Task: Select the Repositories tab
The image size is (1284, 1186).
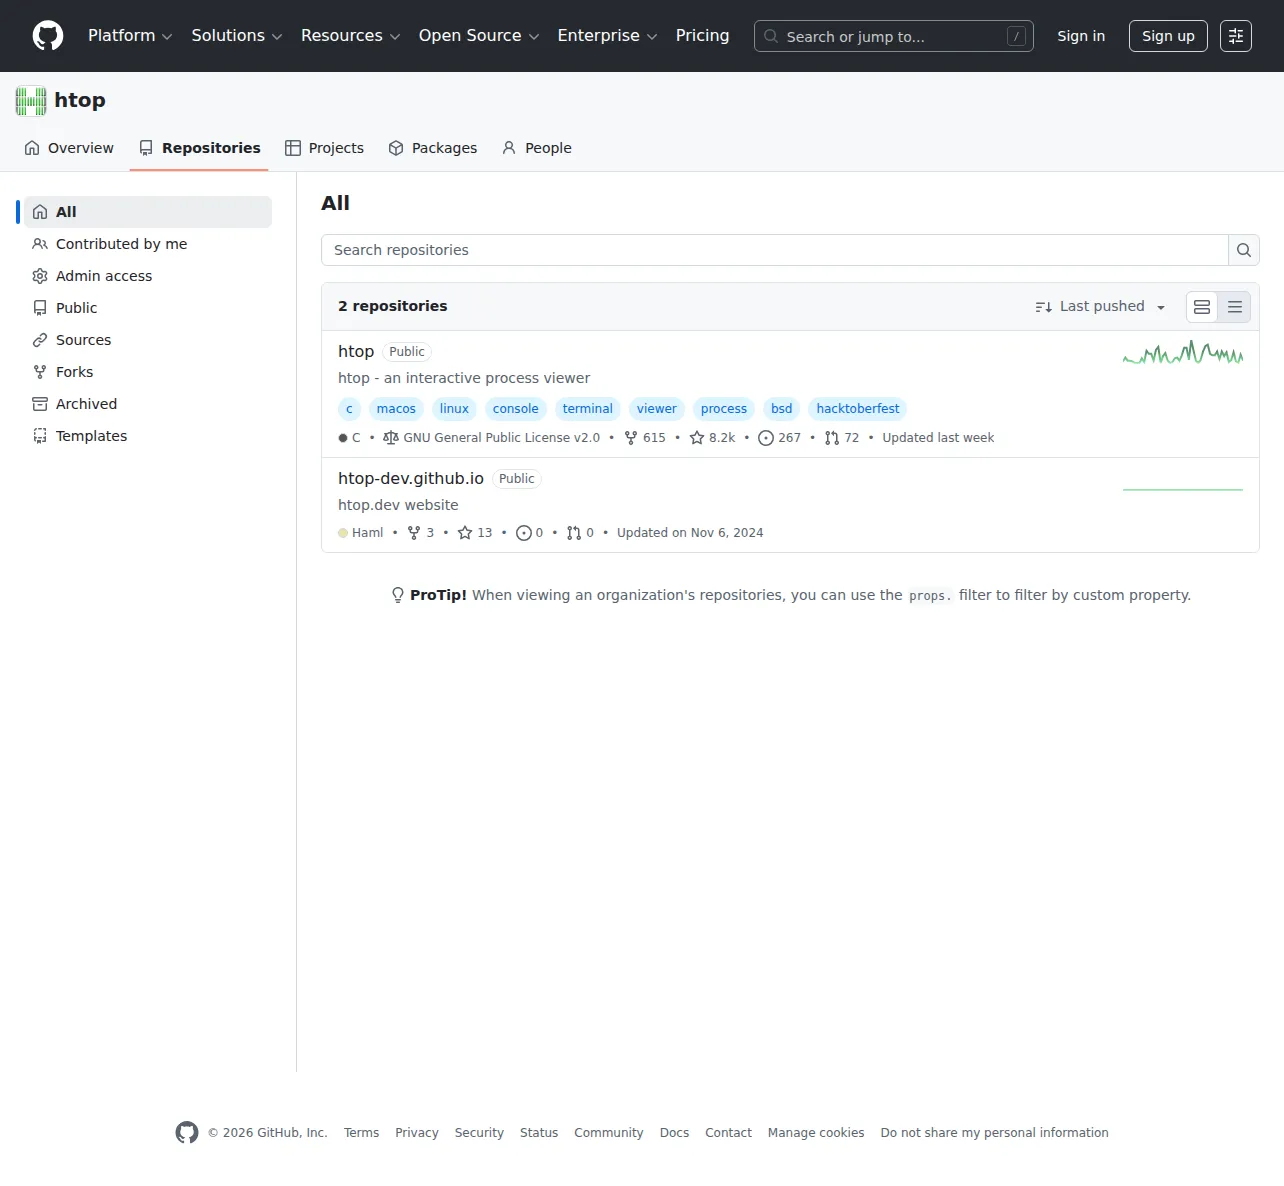Action: coord(199,148)
